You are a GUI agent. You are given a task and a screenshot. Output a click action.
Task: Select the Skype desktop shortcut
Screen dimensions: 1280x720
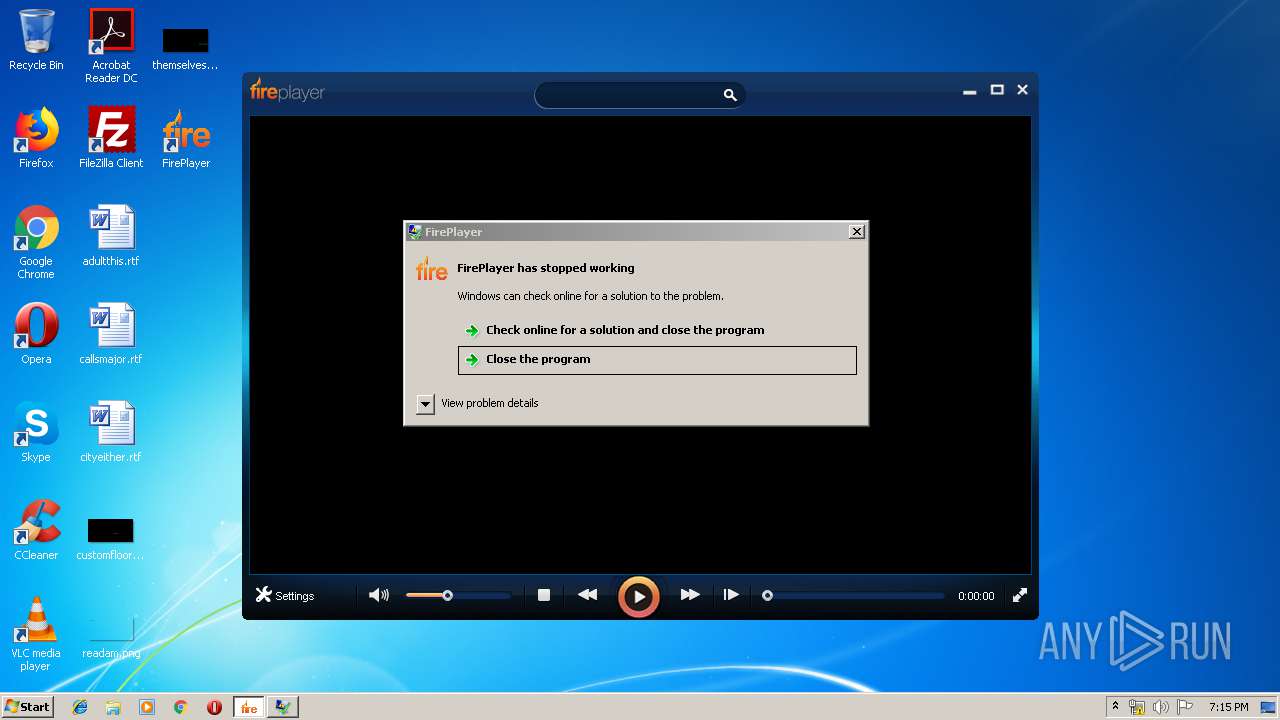(x=36, y=432)
